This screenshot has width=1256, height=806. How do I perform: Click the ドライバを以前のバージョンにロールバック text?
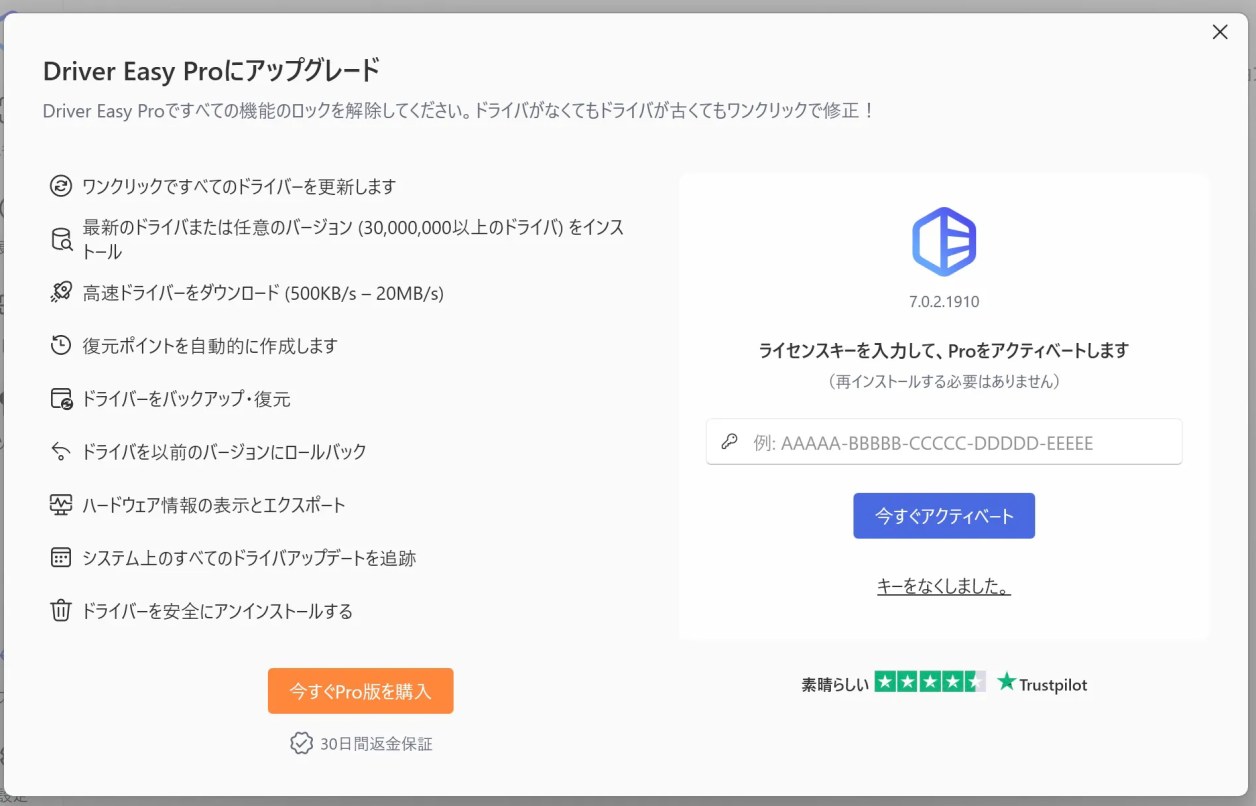[x=224, y=452]
